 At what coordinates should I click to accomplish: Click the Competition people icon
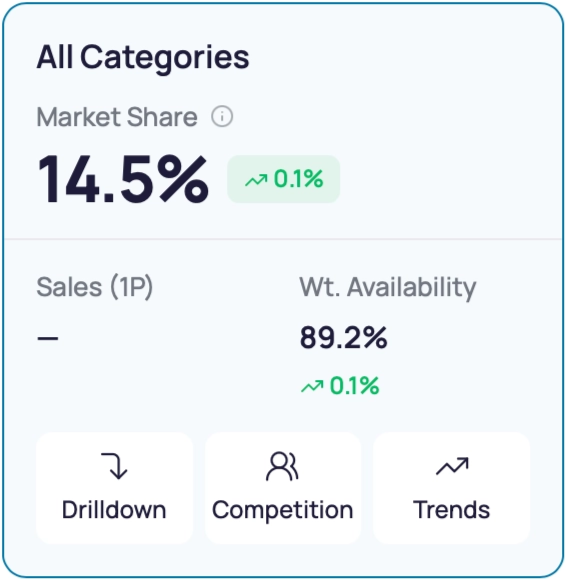point(282,466)
